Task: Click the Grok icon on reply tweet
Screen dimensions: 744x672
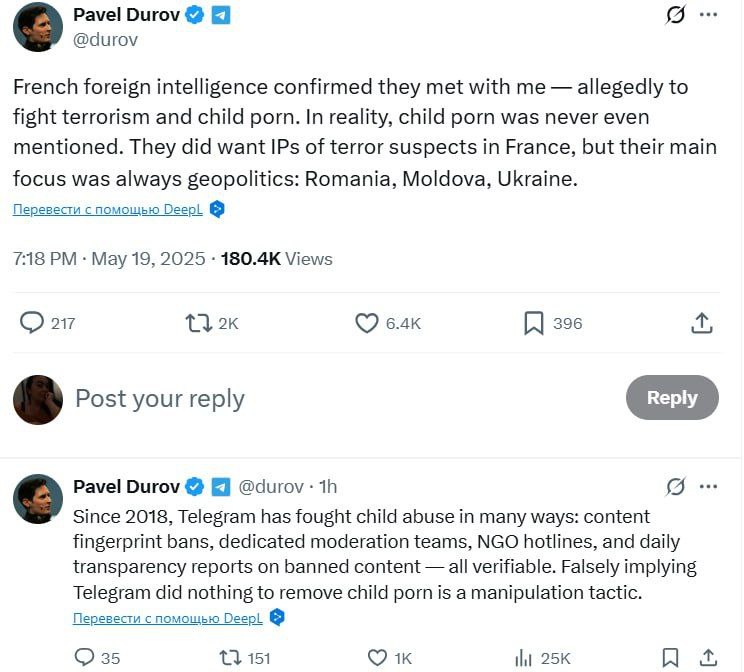Action: pos(675,487)
